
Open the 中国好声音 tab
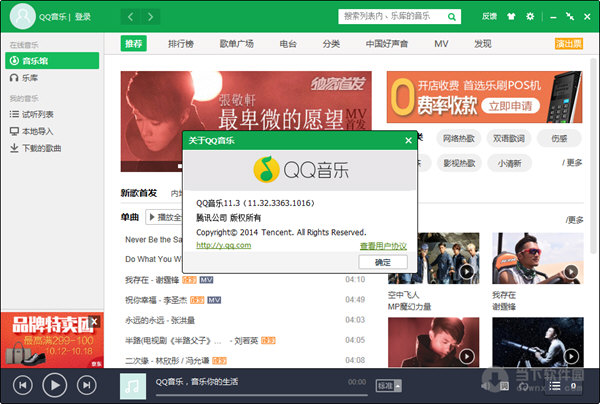tap(387, 44)
